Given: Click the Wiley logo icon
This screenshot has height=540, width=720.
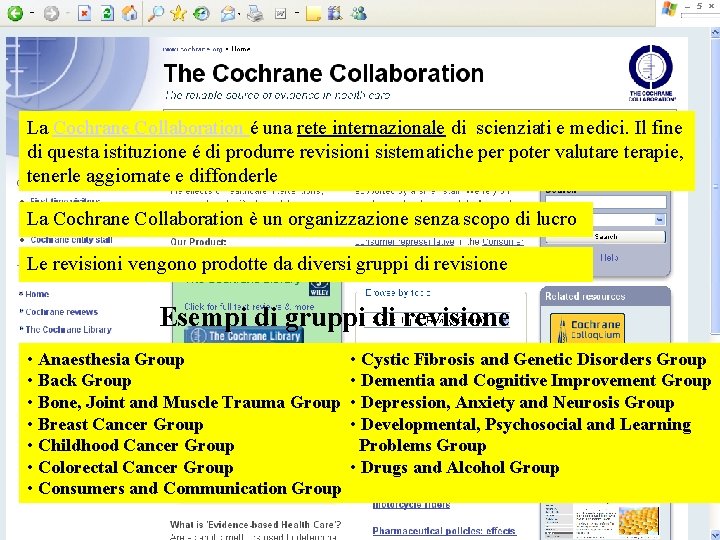Looking at the screenshot, I should pos(319,289).
